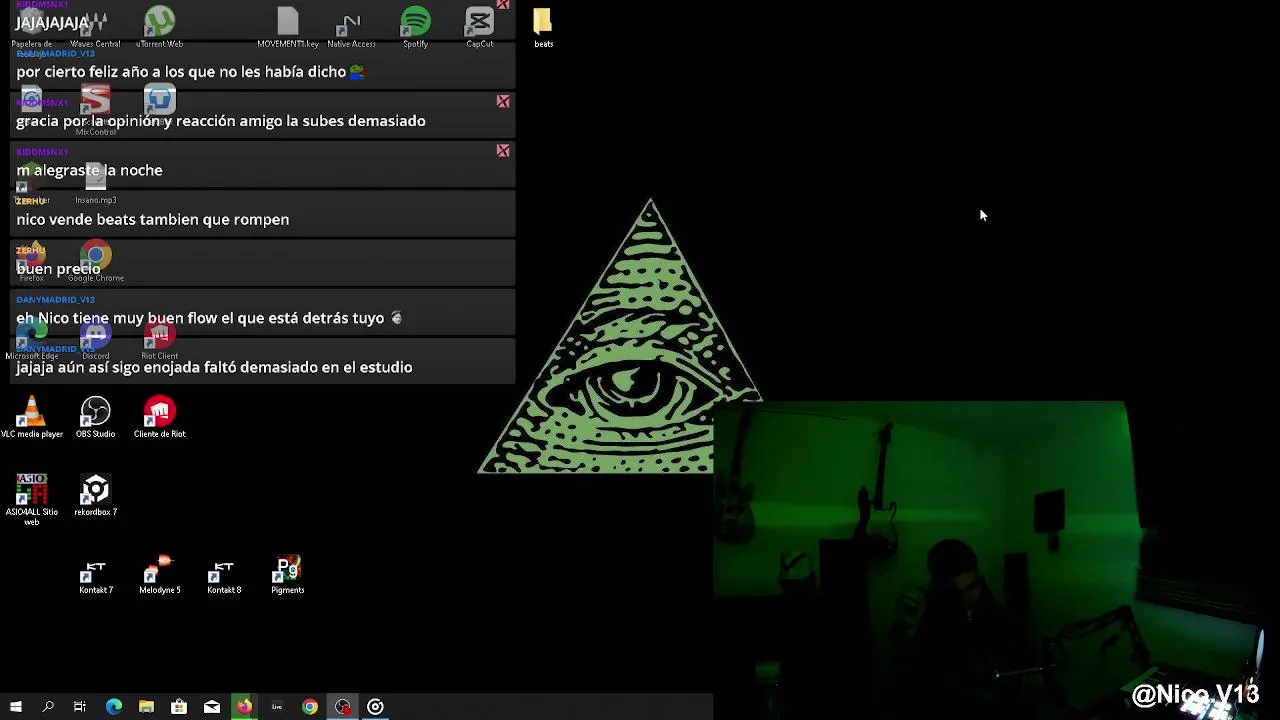Image resolution: width=1280 pixels, height=720 pixels.
Task: Launch Spotify from the desktop
Action: click(415, 27)
